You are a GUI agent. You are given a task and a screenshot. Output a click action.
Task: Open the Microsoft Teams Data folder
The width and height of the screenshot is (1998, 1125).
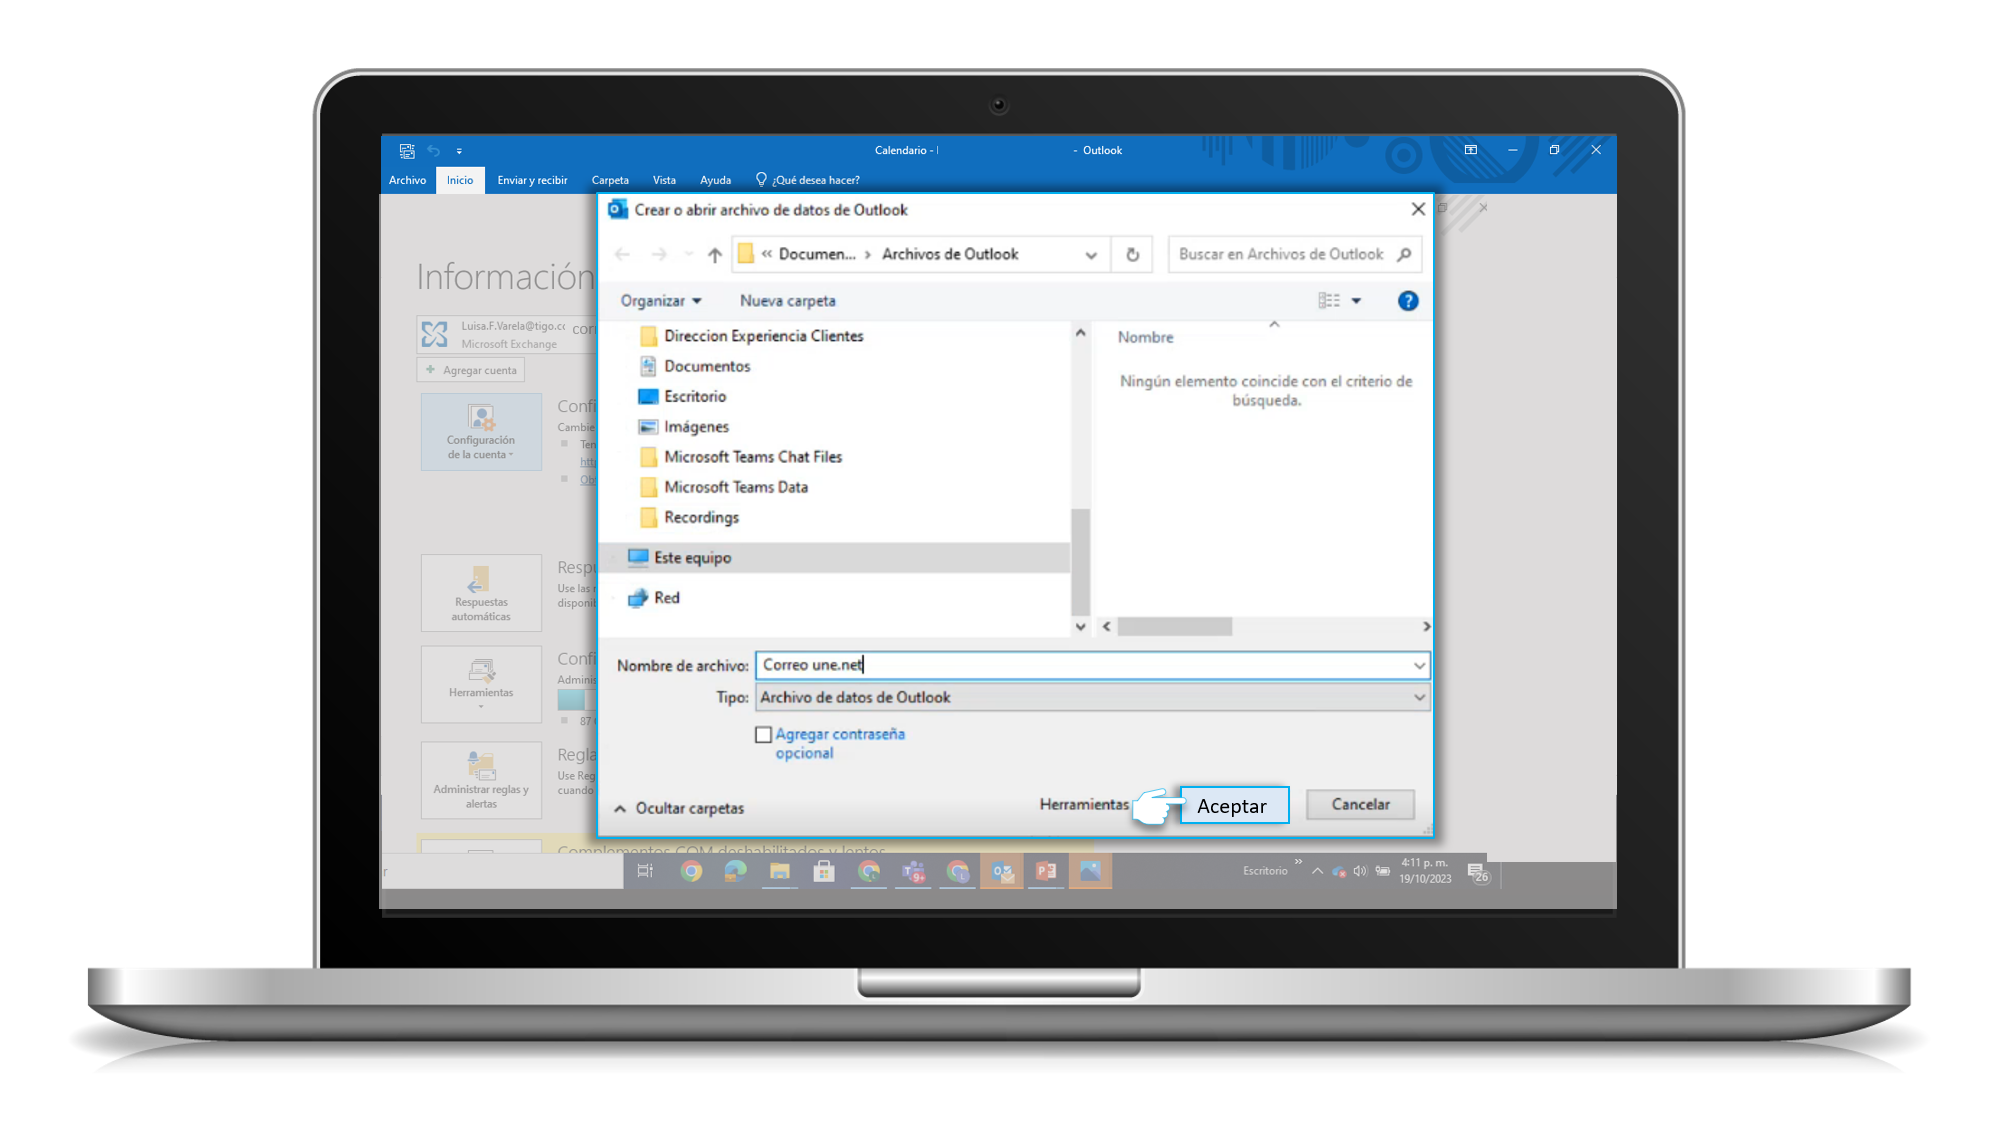point(724,487)
